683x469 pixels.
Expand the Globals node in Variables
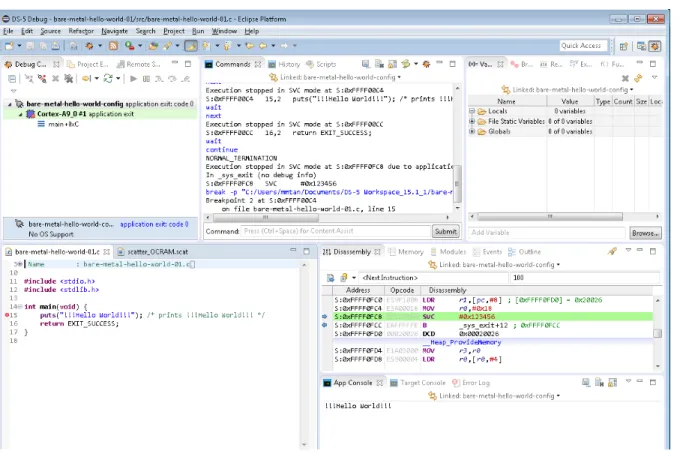pos(472,131)
